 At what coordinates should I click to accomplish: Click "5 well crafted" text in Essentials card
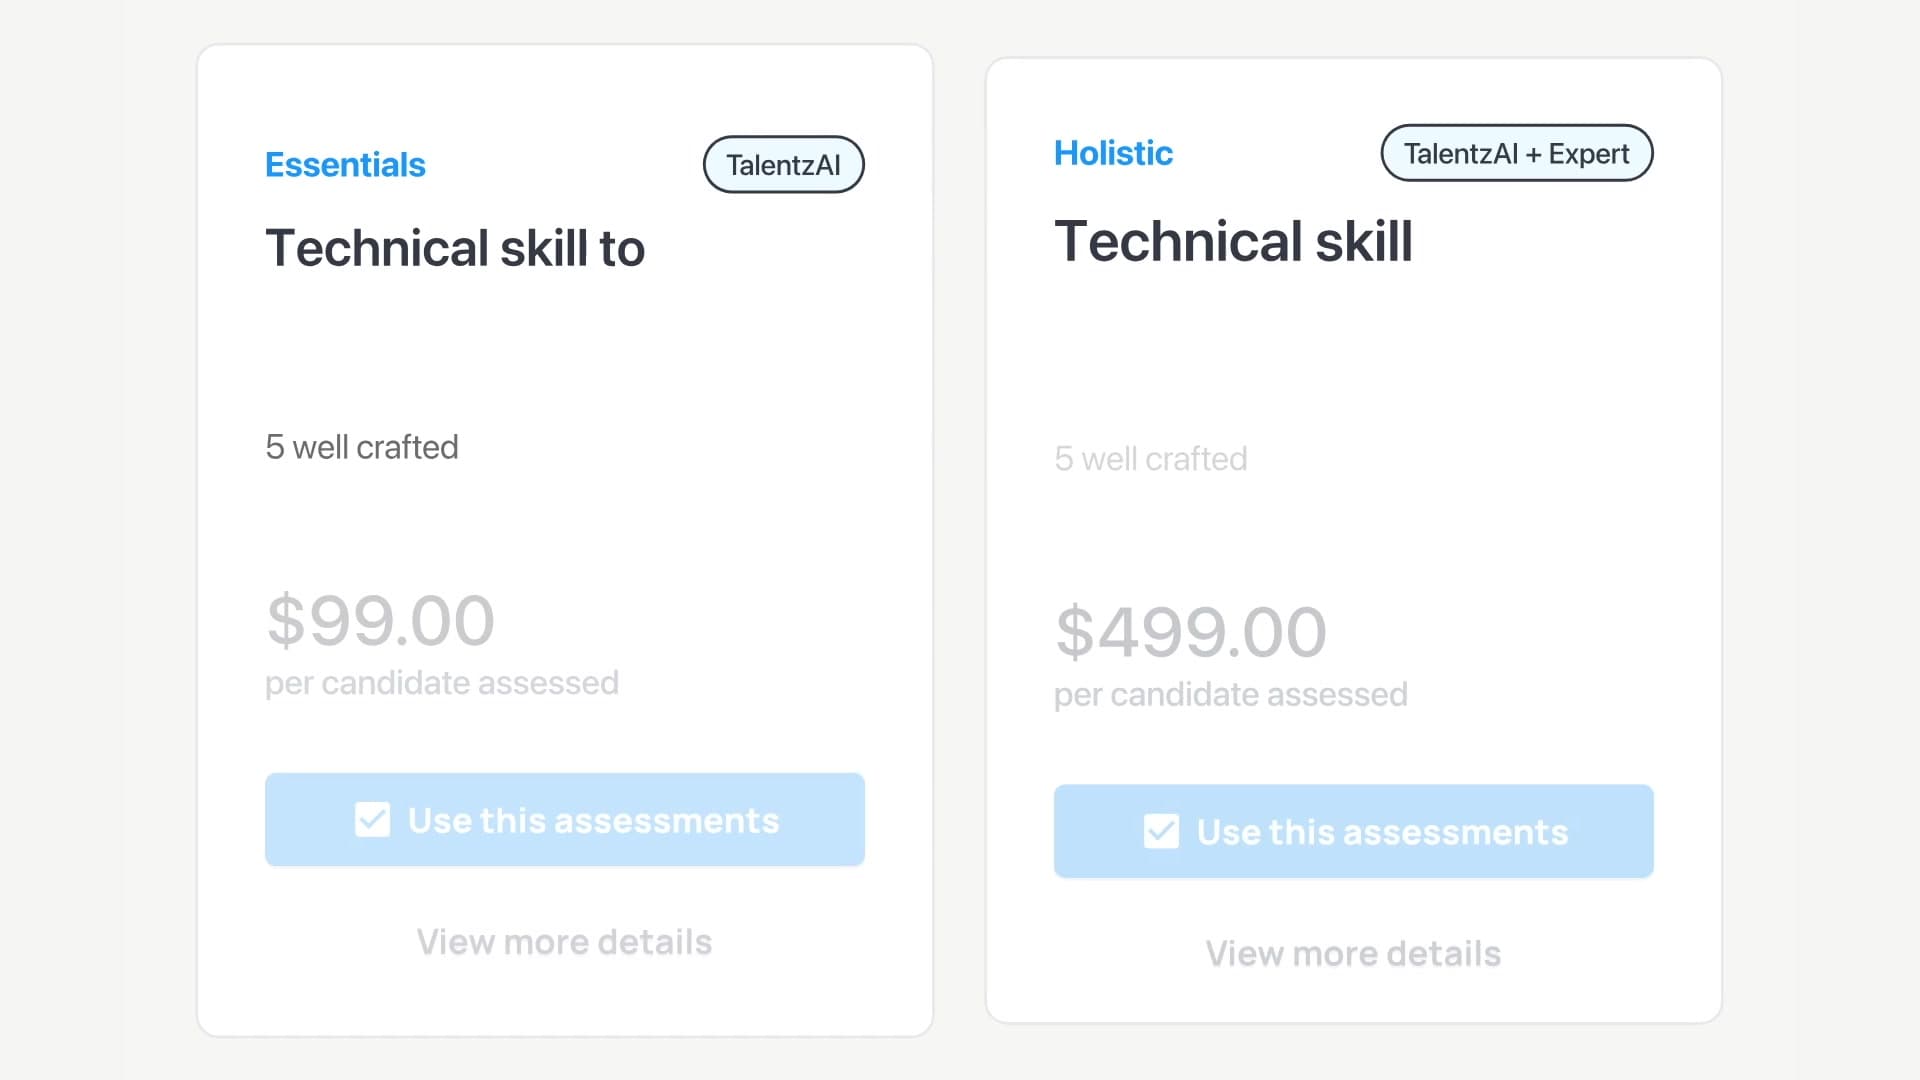361,447
